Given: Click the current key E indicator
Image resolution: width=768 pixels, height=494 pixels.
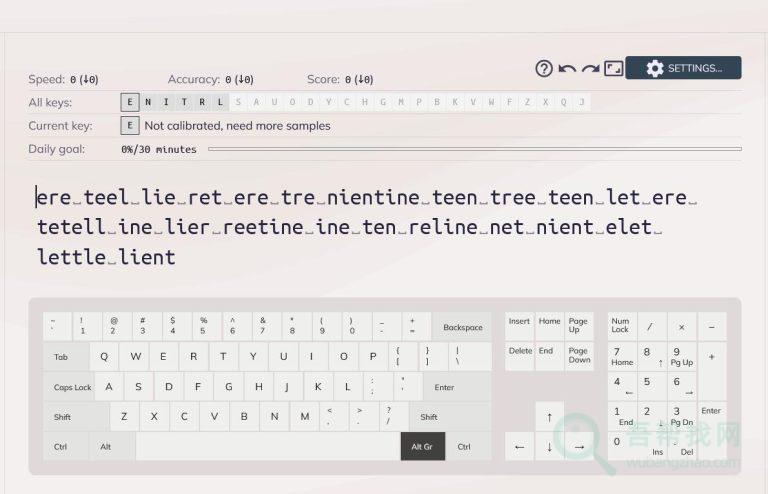Looking at the screenshot, I should pos(130,126).
